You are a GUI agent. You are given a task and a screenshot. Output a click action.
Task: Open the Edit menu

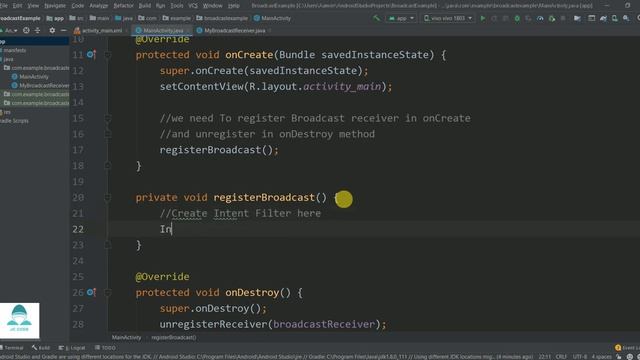[x=18, y=6]
